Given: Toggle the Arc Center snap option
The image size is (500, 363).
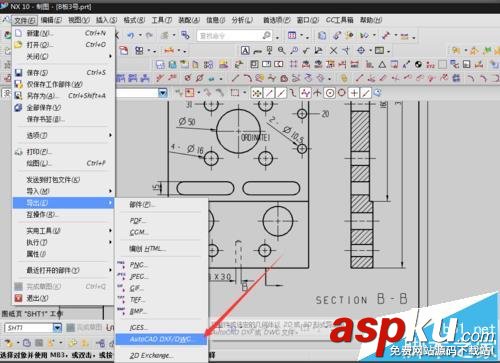Looking at the screenshot, I should [x=329, y=93].
